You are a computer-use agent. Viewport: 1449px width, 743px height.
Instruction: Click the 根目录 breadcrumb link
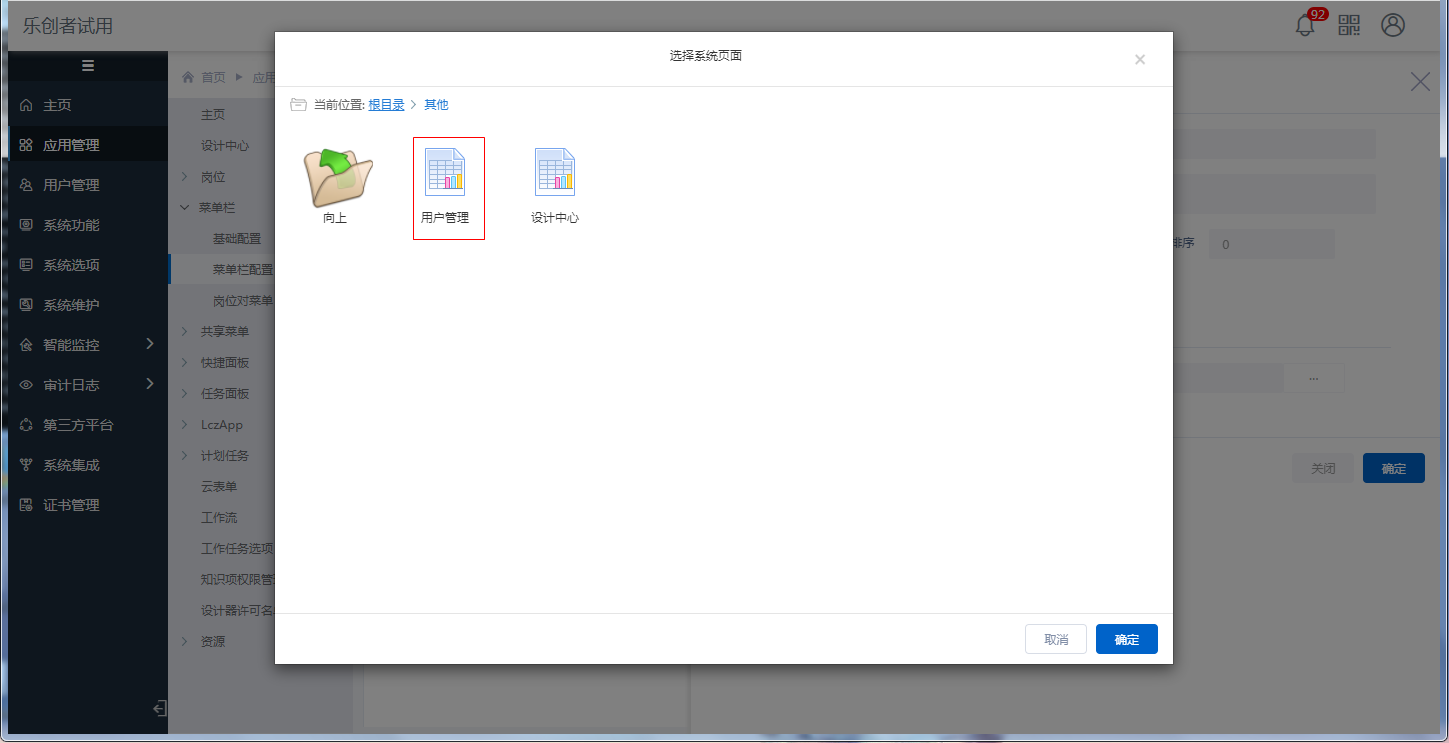pyautogui.click(x=386, y=105)
